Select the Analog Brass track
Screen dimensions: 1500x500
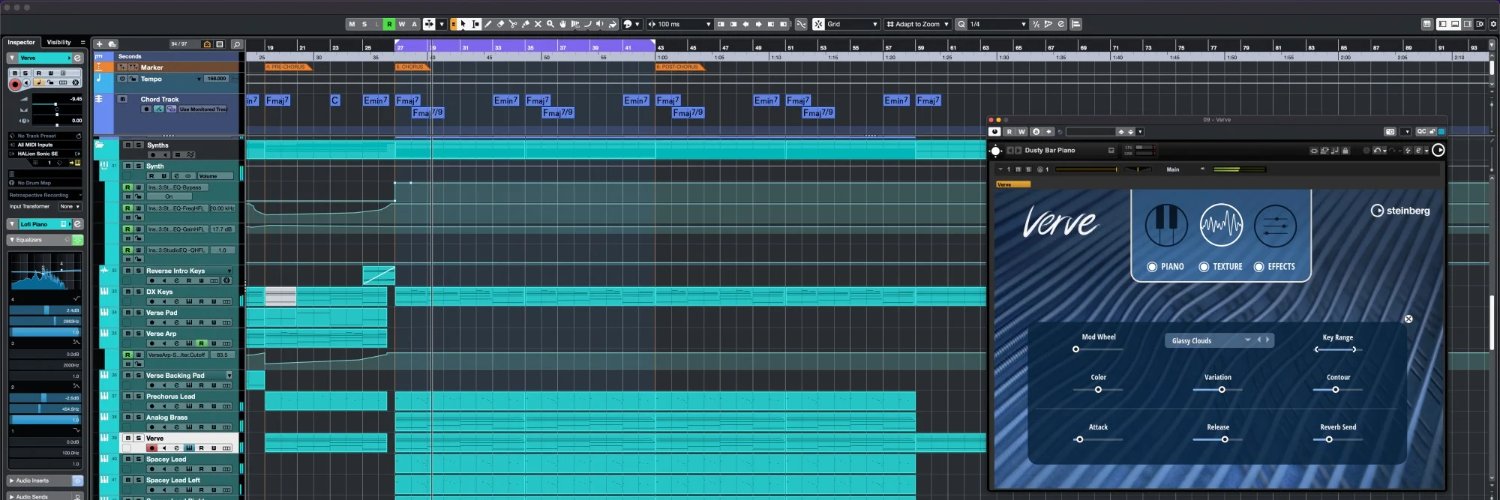[x=167, y=417]
